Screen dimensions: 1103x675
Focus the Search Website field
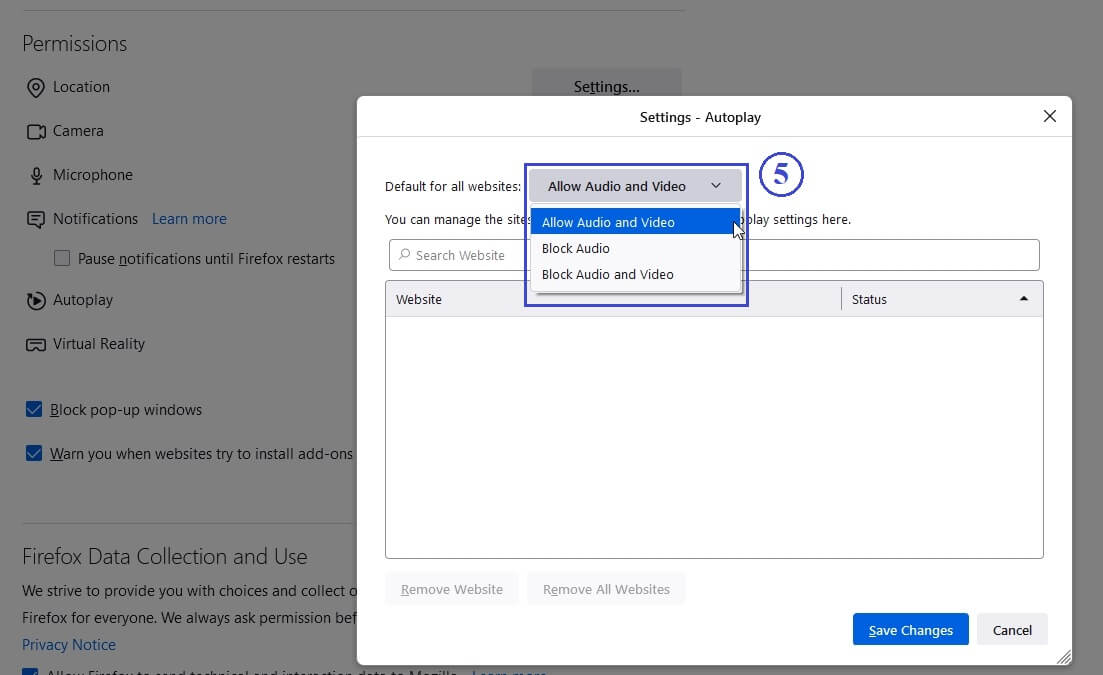click(714, 255)
